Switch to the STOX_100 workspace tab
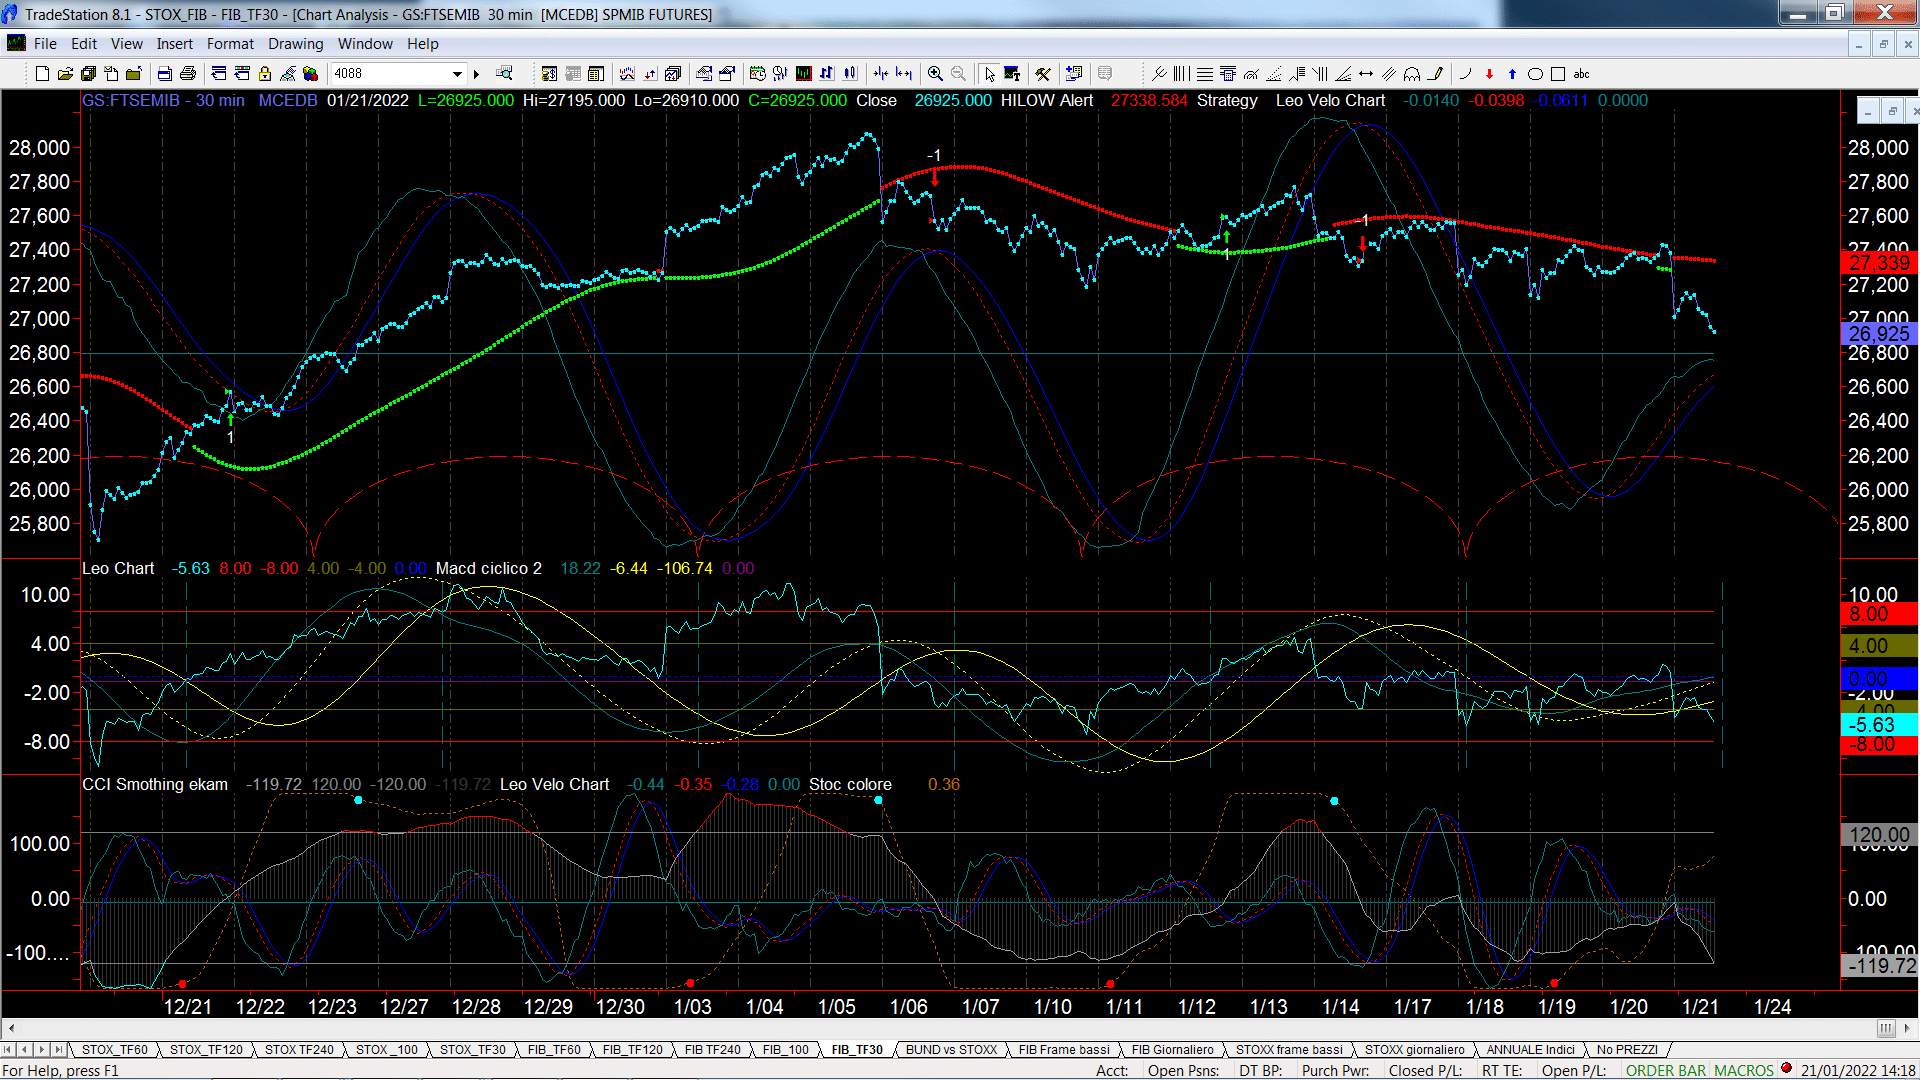The image size is (1920, 1080). coord(387,1050)
